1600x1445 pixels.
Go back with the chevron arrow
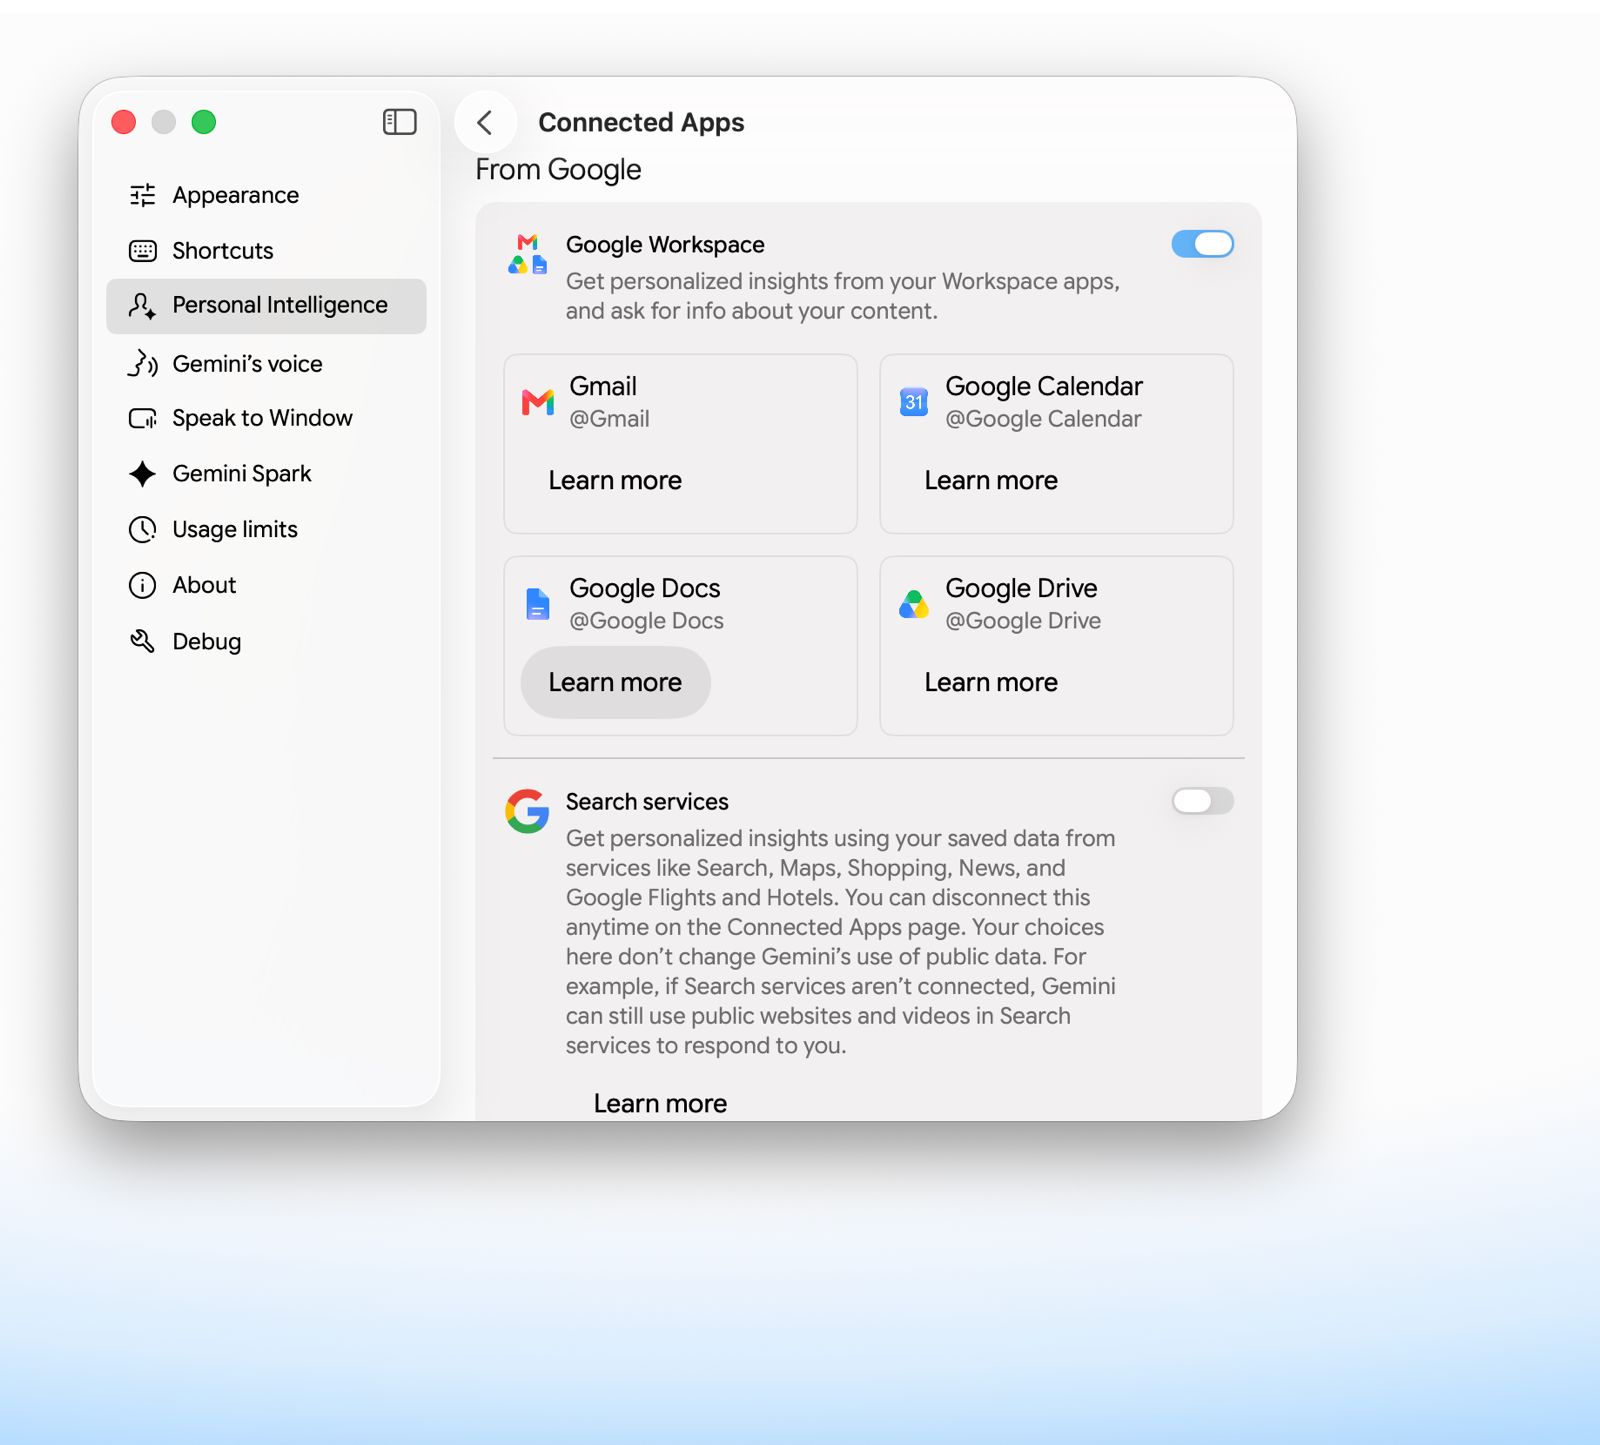(x=485, y=122)
